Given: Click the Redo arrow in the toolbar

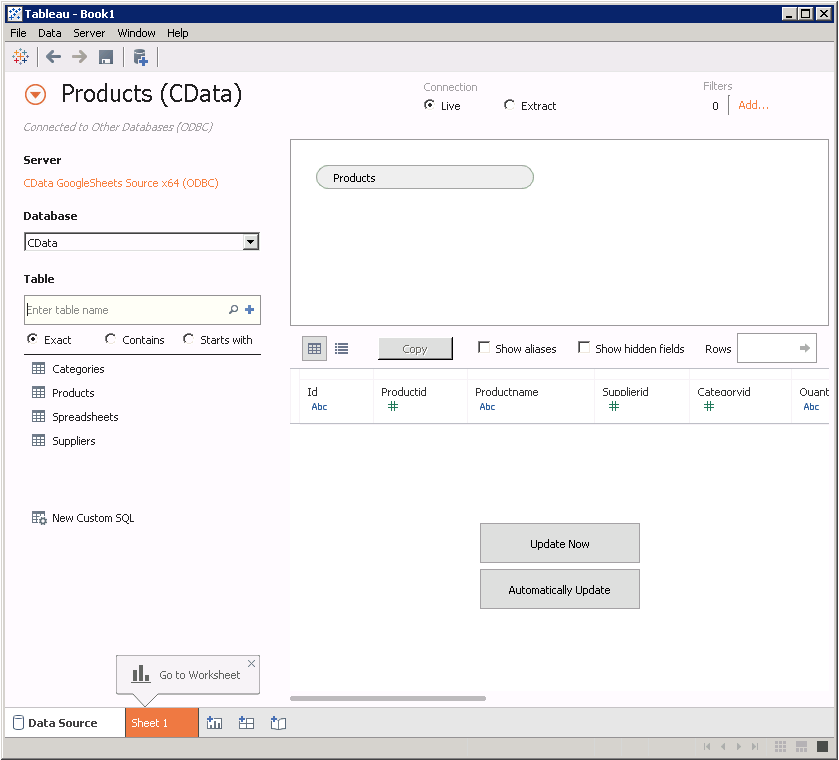Looking at the screenshot, I should (78, 57).
